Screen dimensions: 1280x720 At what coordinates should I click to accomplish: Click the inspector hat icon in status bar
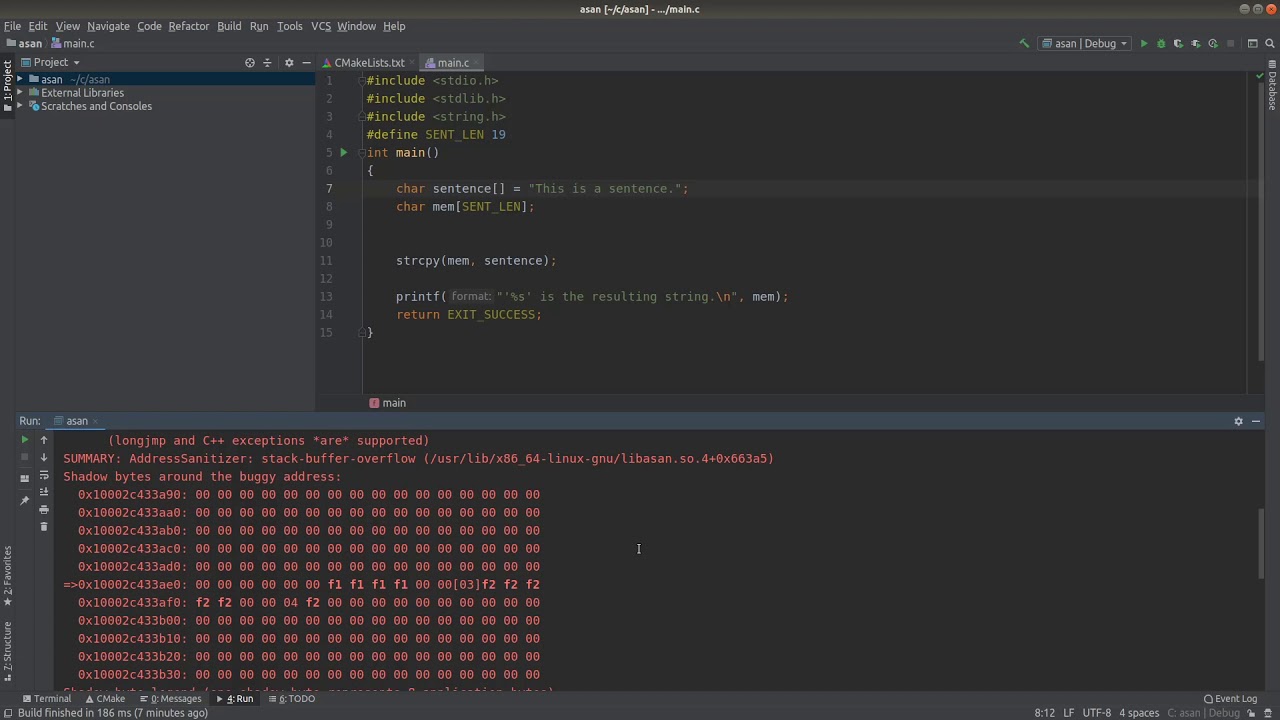click(x=1270, y=713)
